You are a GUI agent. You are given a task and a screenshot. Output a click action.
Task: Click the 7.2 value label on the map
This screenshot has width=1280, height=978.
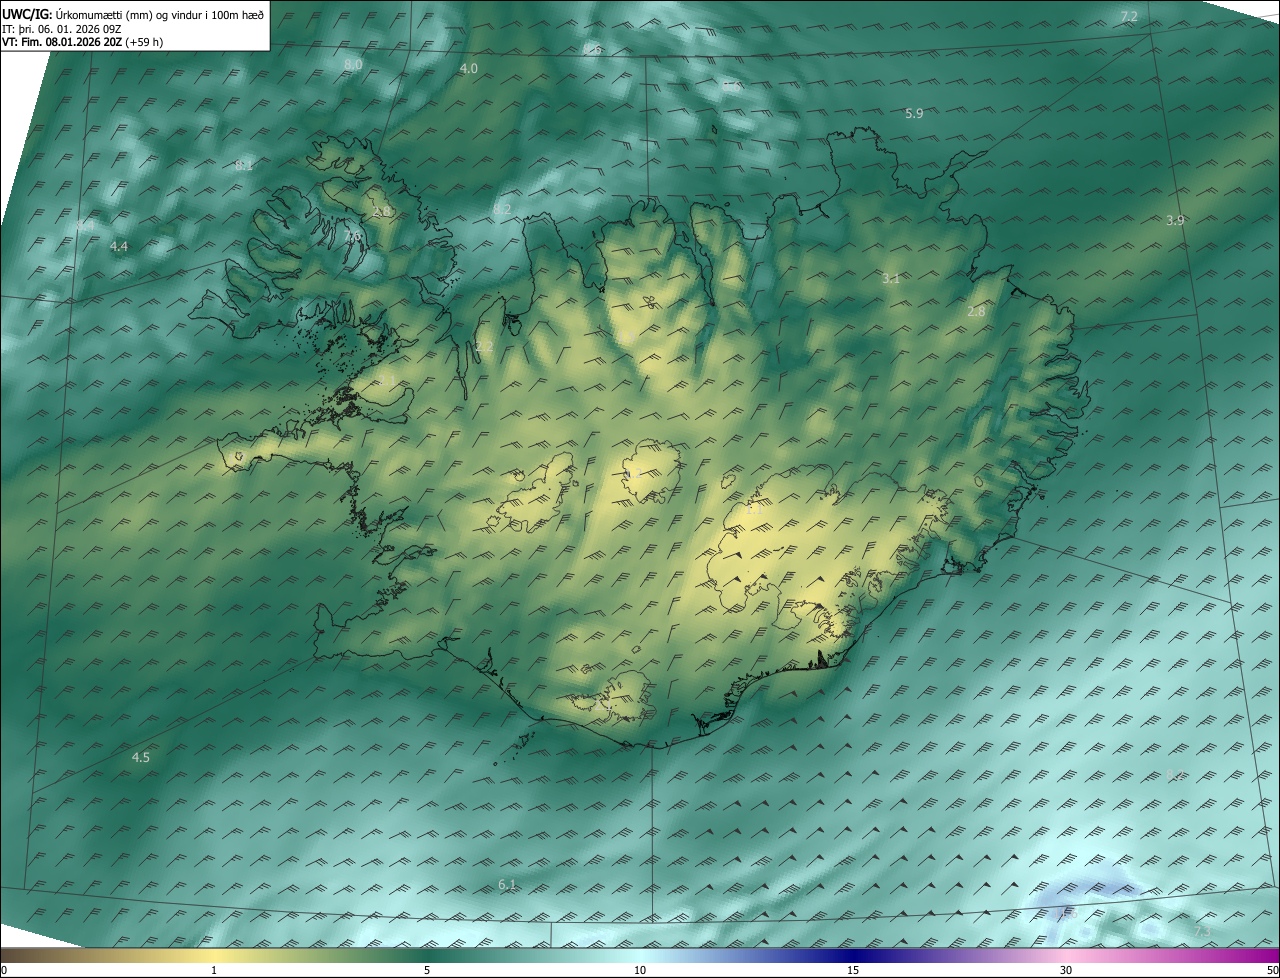[x=1129, y=17]
